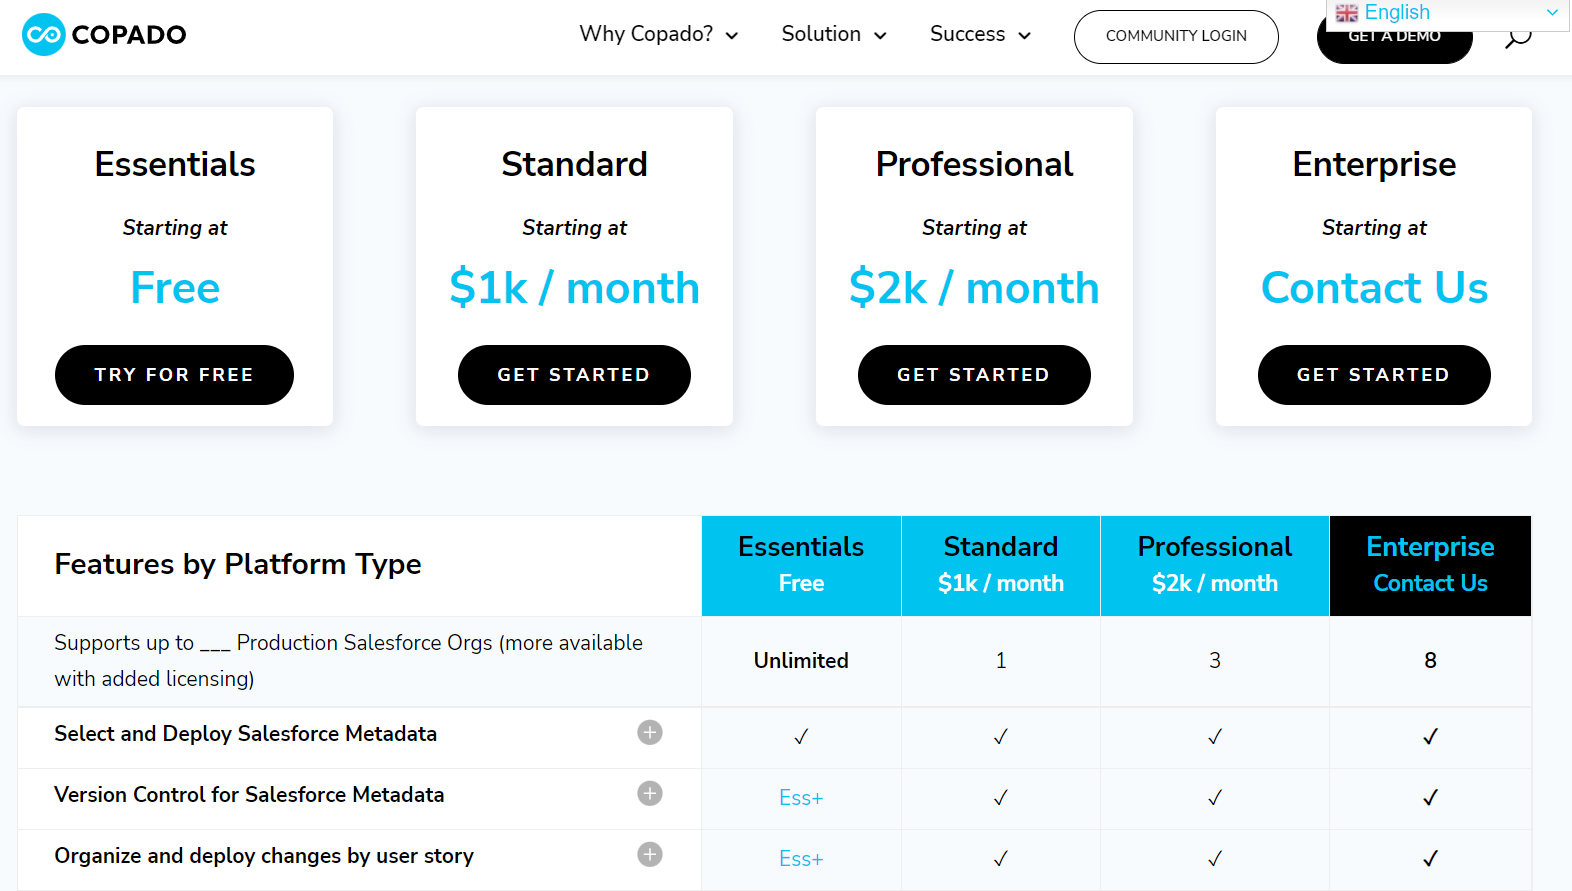Click Standard checkmark in Organize and deploy row
Image resolution: width=1572 pixels, height=891 pixels.
point(1001,859)
